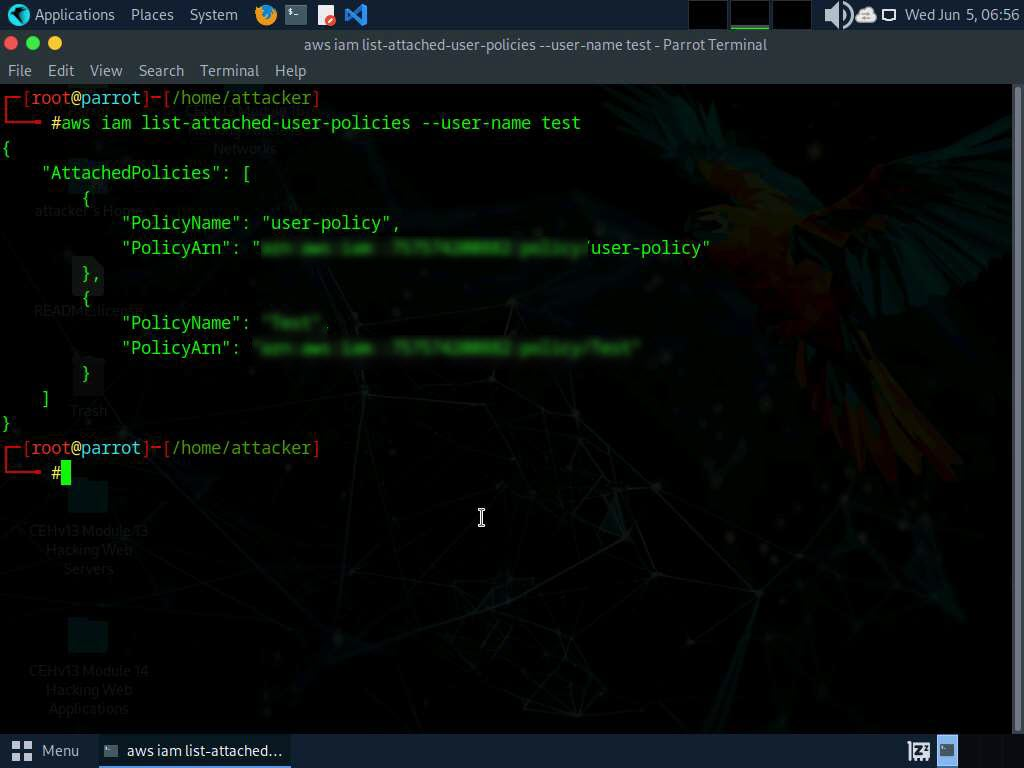Click the bottom-left Menu button
The width and height of the screenshot is (1024, 768).
[x=46, y=750]
